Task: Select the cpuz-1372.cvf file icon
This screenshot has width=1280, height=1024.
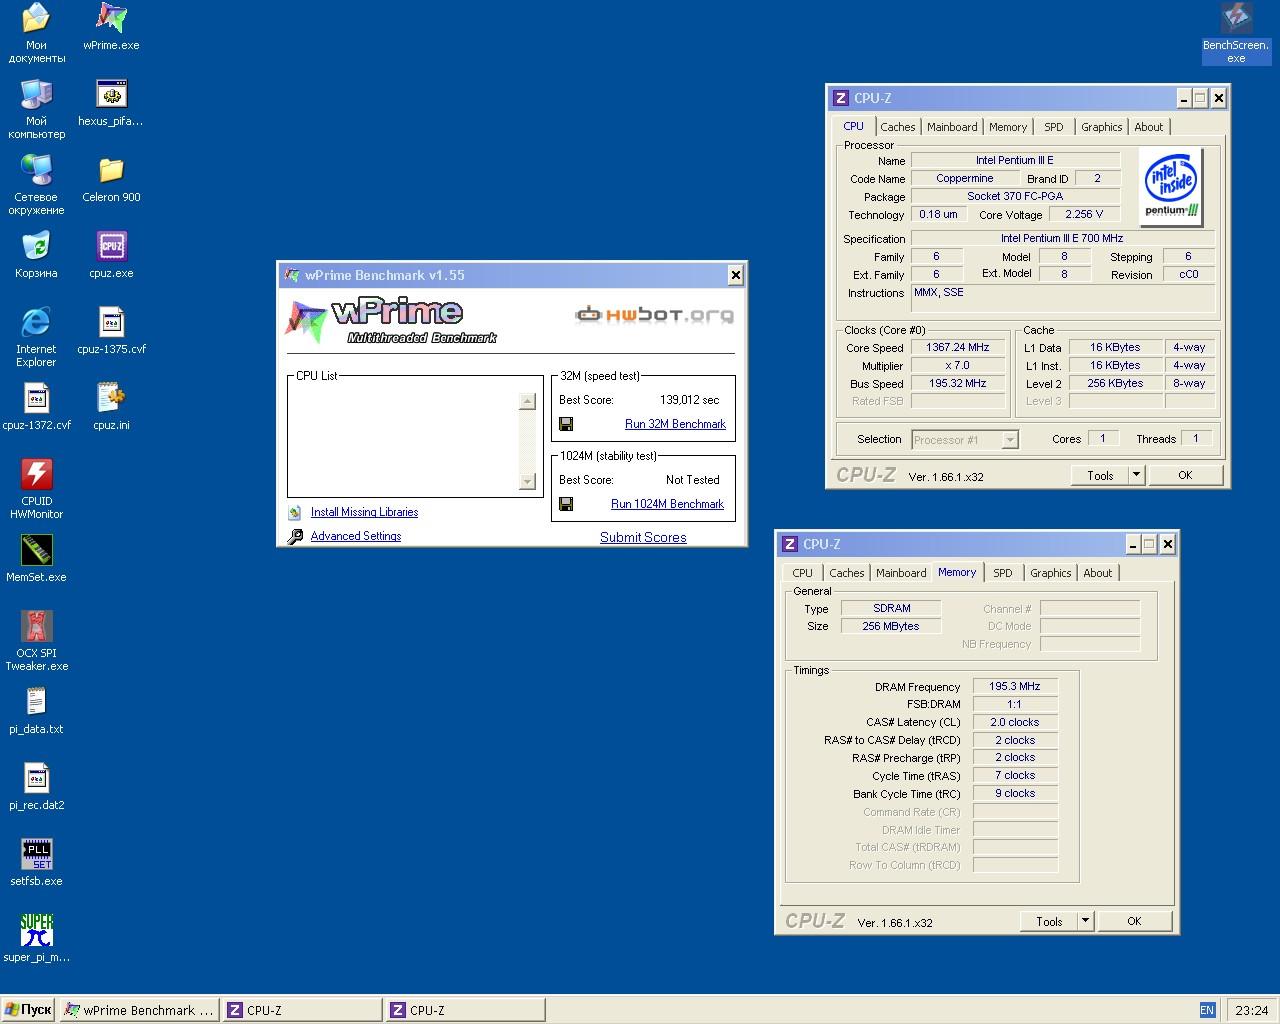Action: point(36,407)
